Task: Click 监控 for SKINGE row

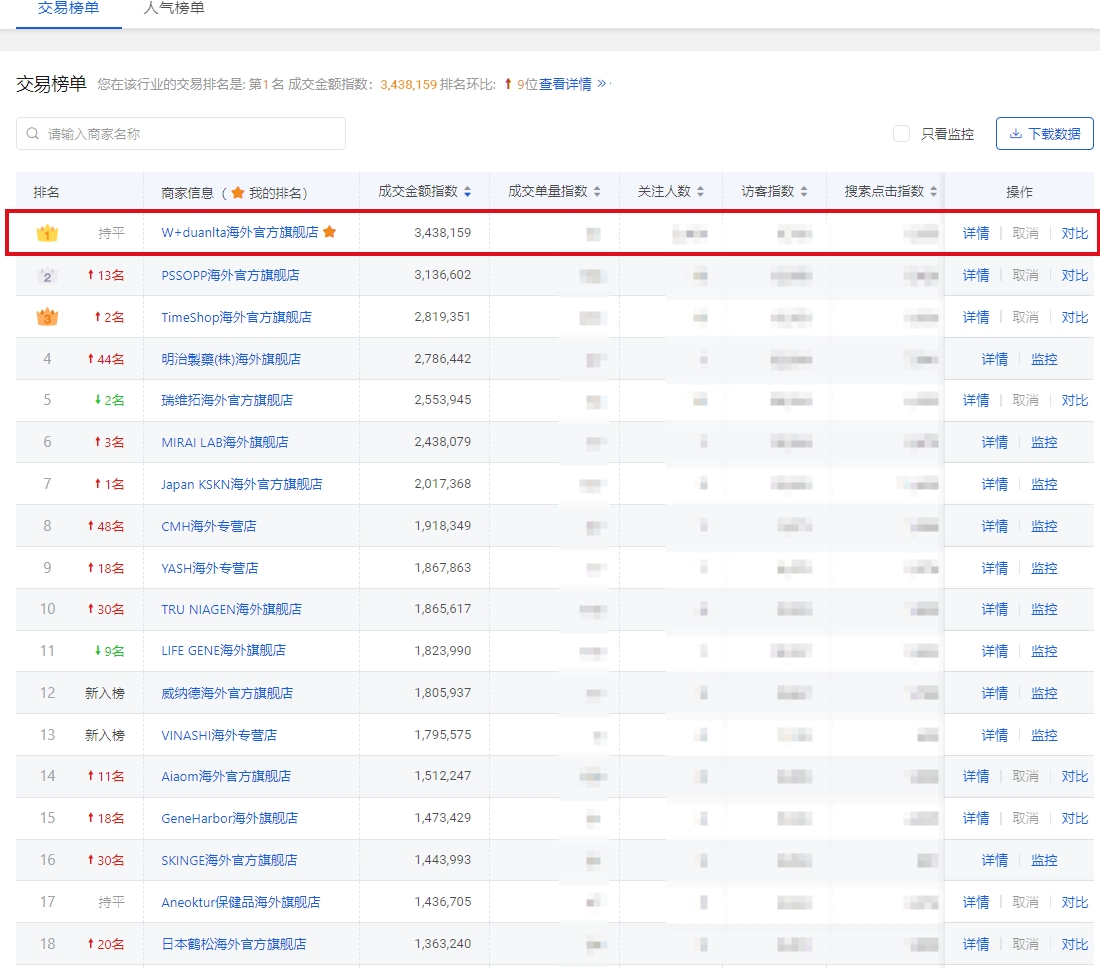Action: 1044,860
